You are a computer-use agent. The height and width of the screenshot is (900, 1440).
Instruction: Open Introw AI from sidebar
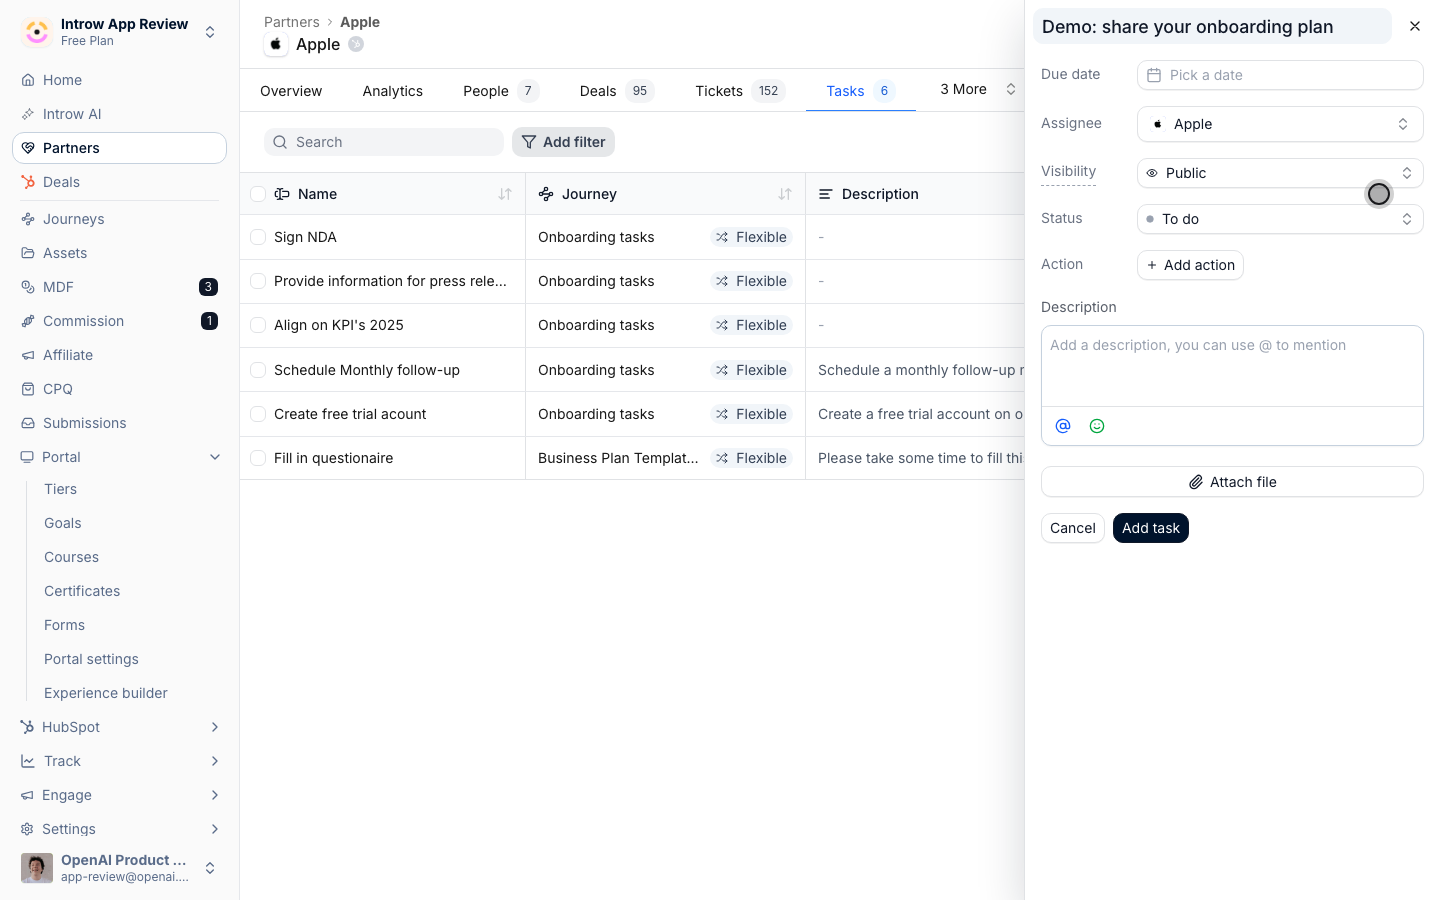pyautogui.click(x=119, y=114)
